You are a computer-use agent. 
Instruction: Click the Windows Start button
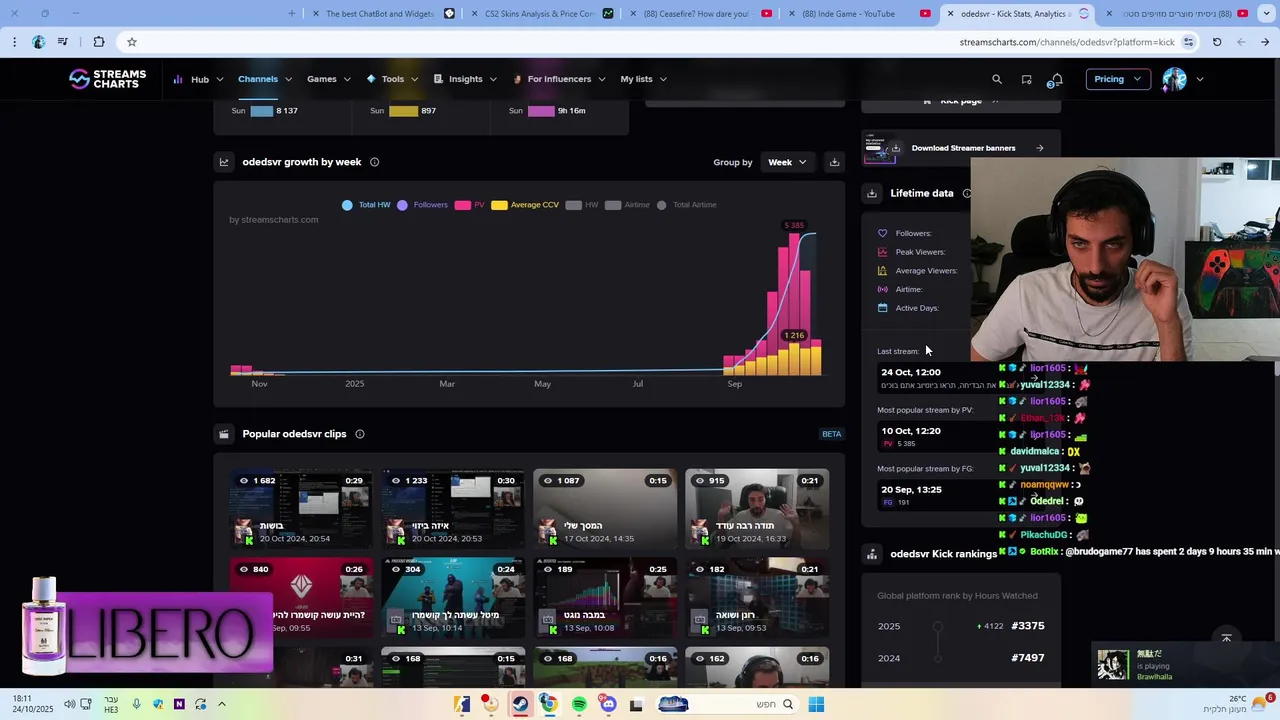coord(816,704)
